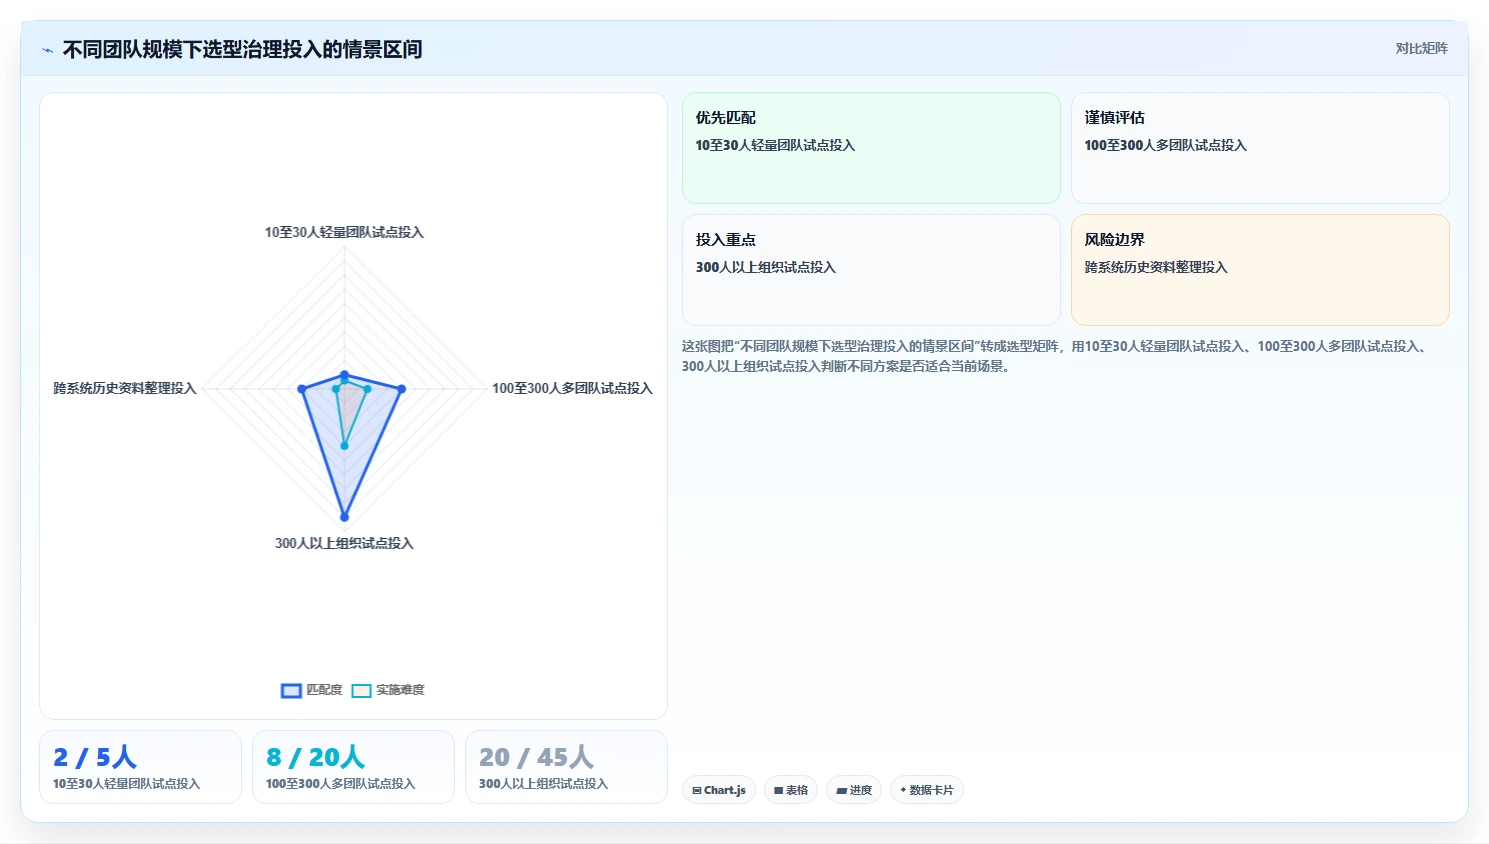Click 300人以上组织试点投入 text inside the 投入重点 card
This screenshot has height=844, width=1489.
pyautogui.click(x=765, y=267)
